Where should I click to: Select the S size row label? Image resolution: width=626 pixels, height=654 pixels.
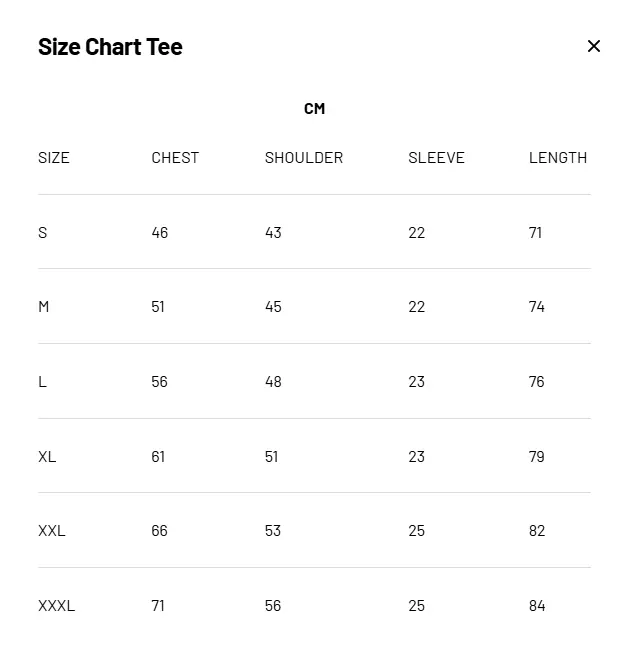coord(43,232)
